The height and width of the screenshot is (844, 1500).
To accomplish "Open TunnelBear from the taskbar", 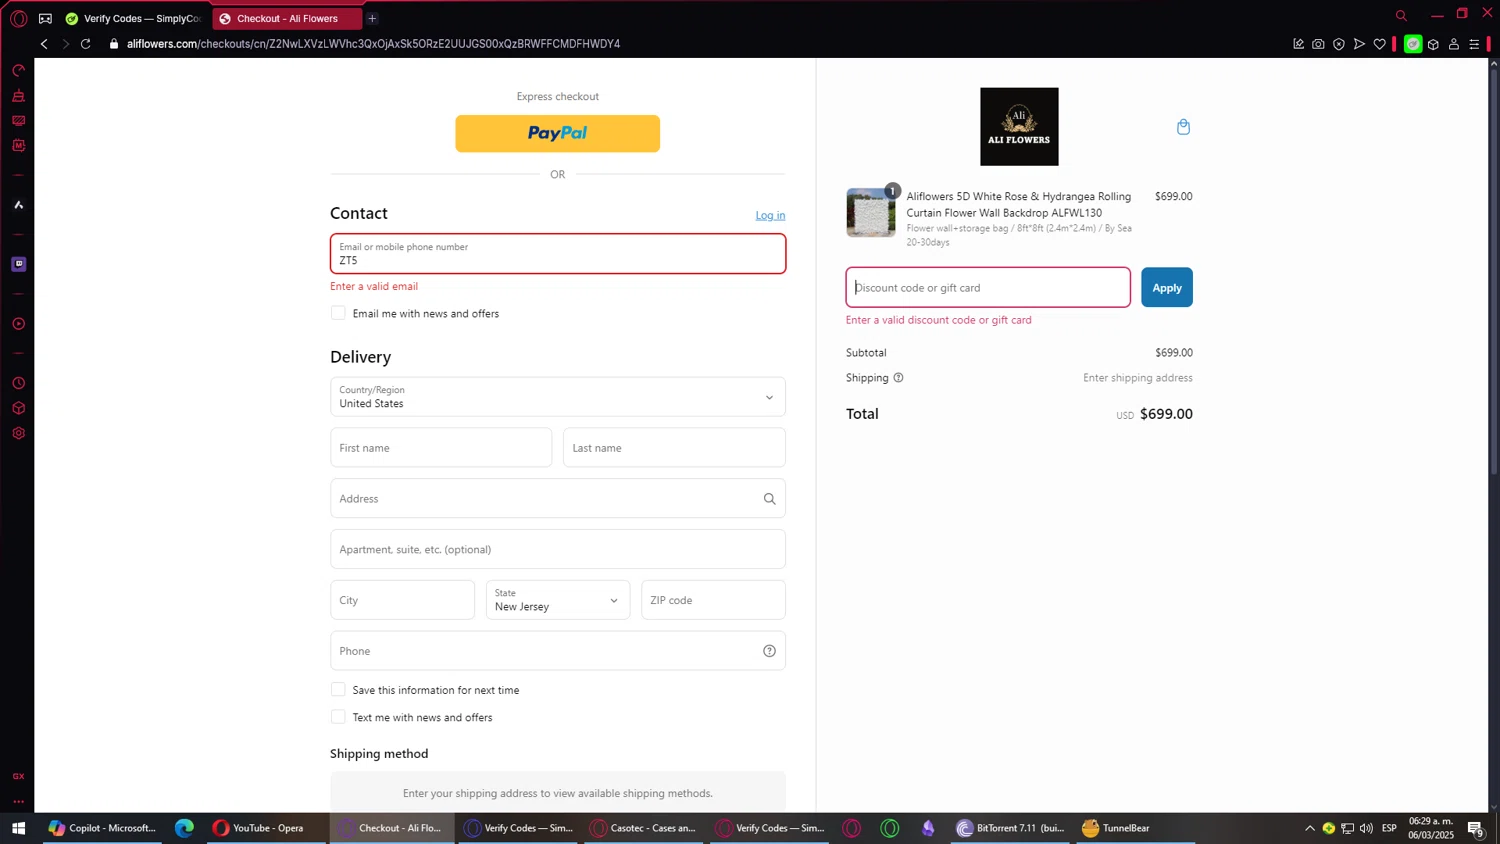I will click(1135, 828).
